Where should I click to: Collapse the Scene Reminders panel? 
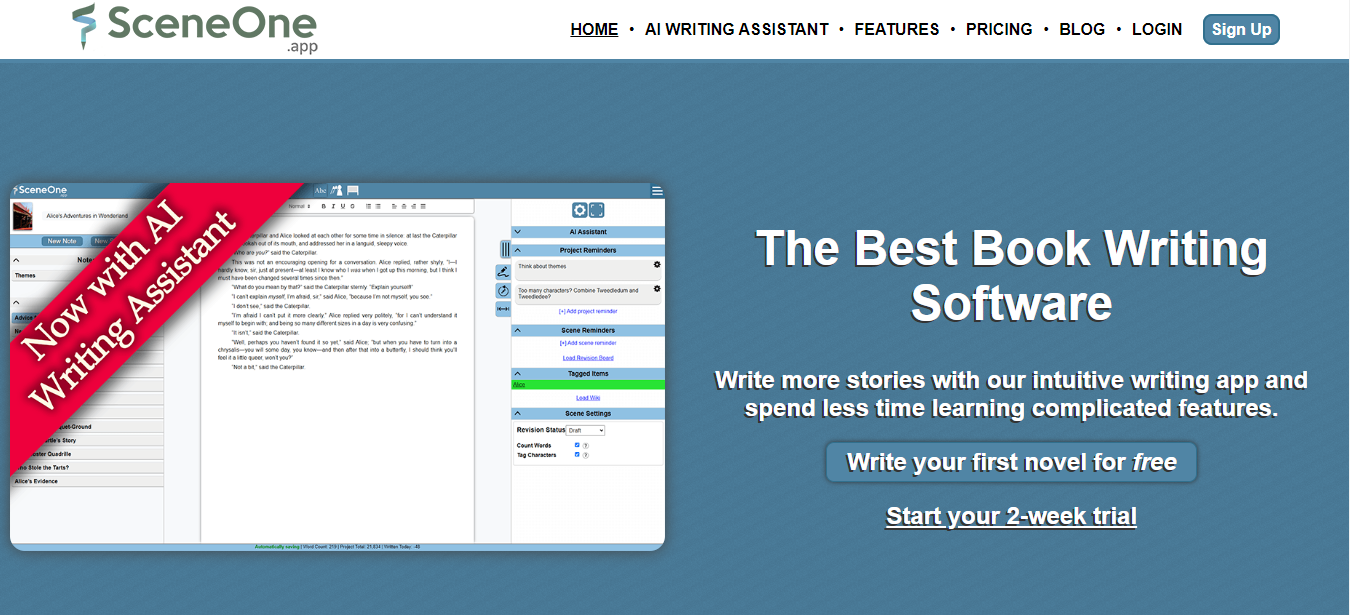[588, 330]
